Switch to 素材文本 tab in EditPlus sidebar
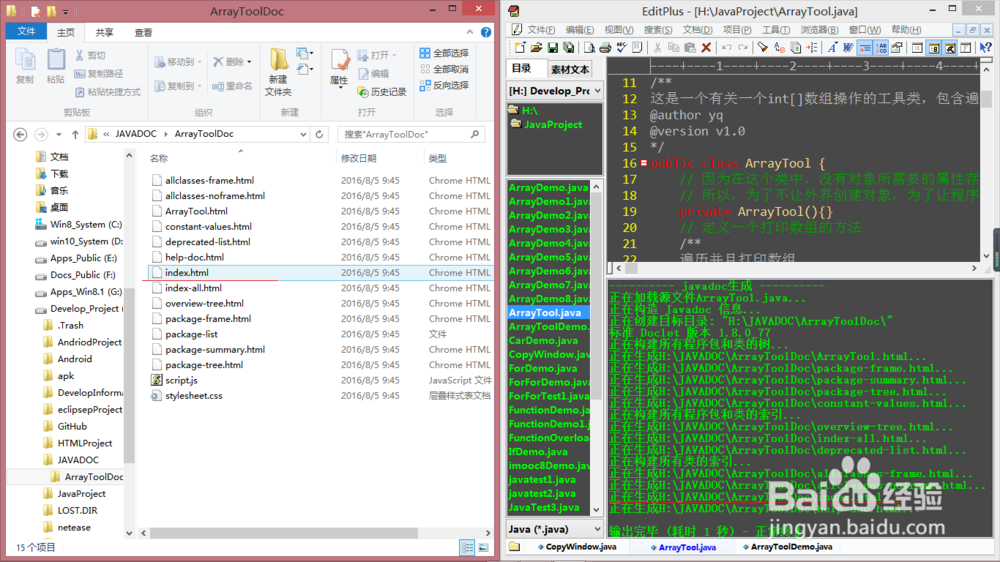The width and height of the screenshot is (1000, 562). [x=570, y=70]
